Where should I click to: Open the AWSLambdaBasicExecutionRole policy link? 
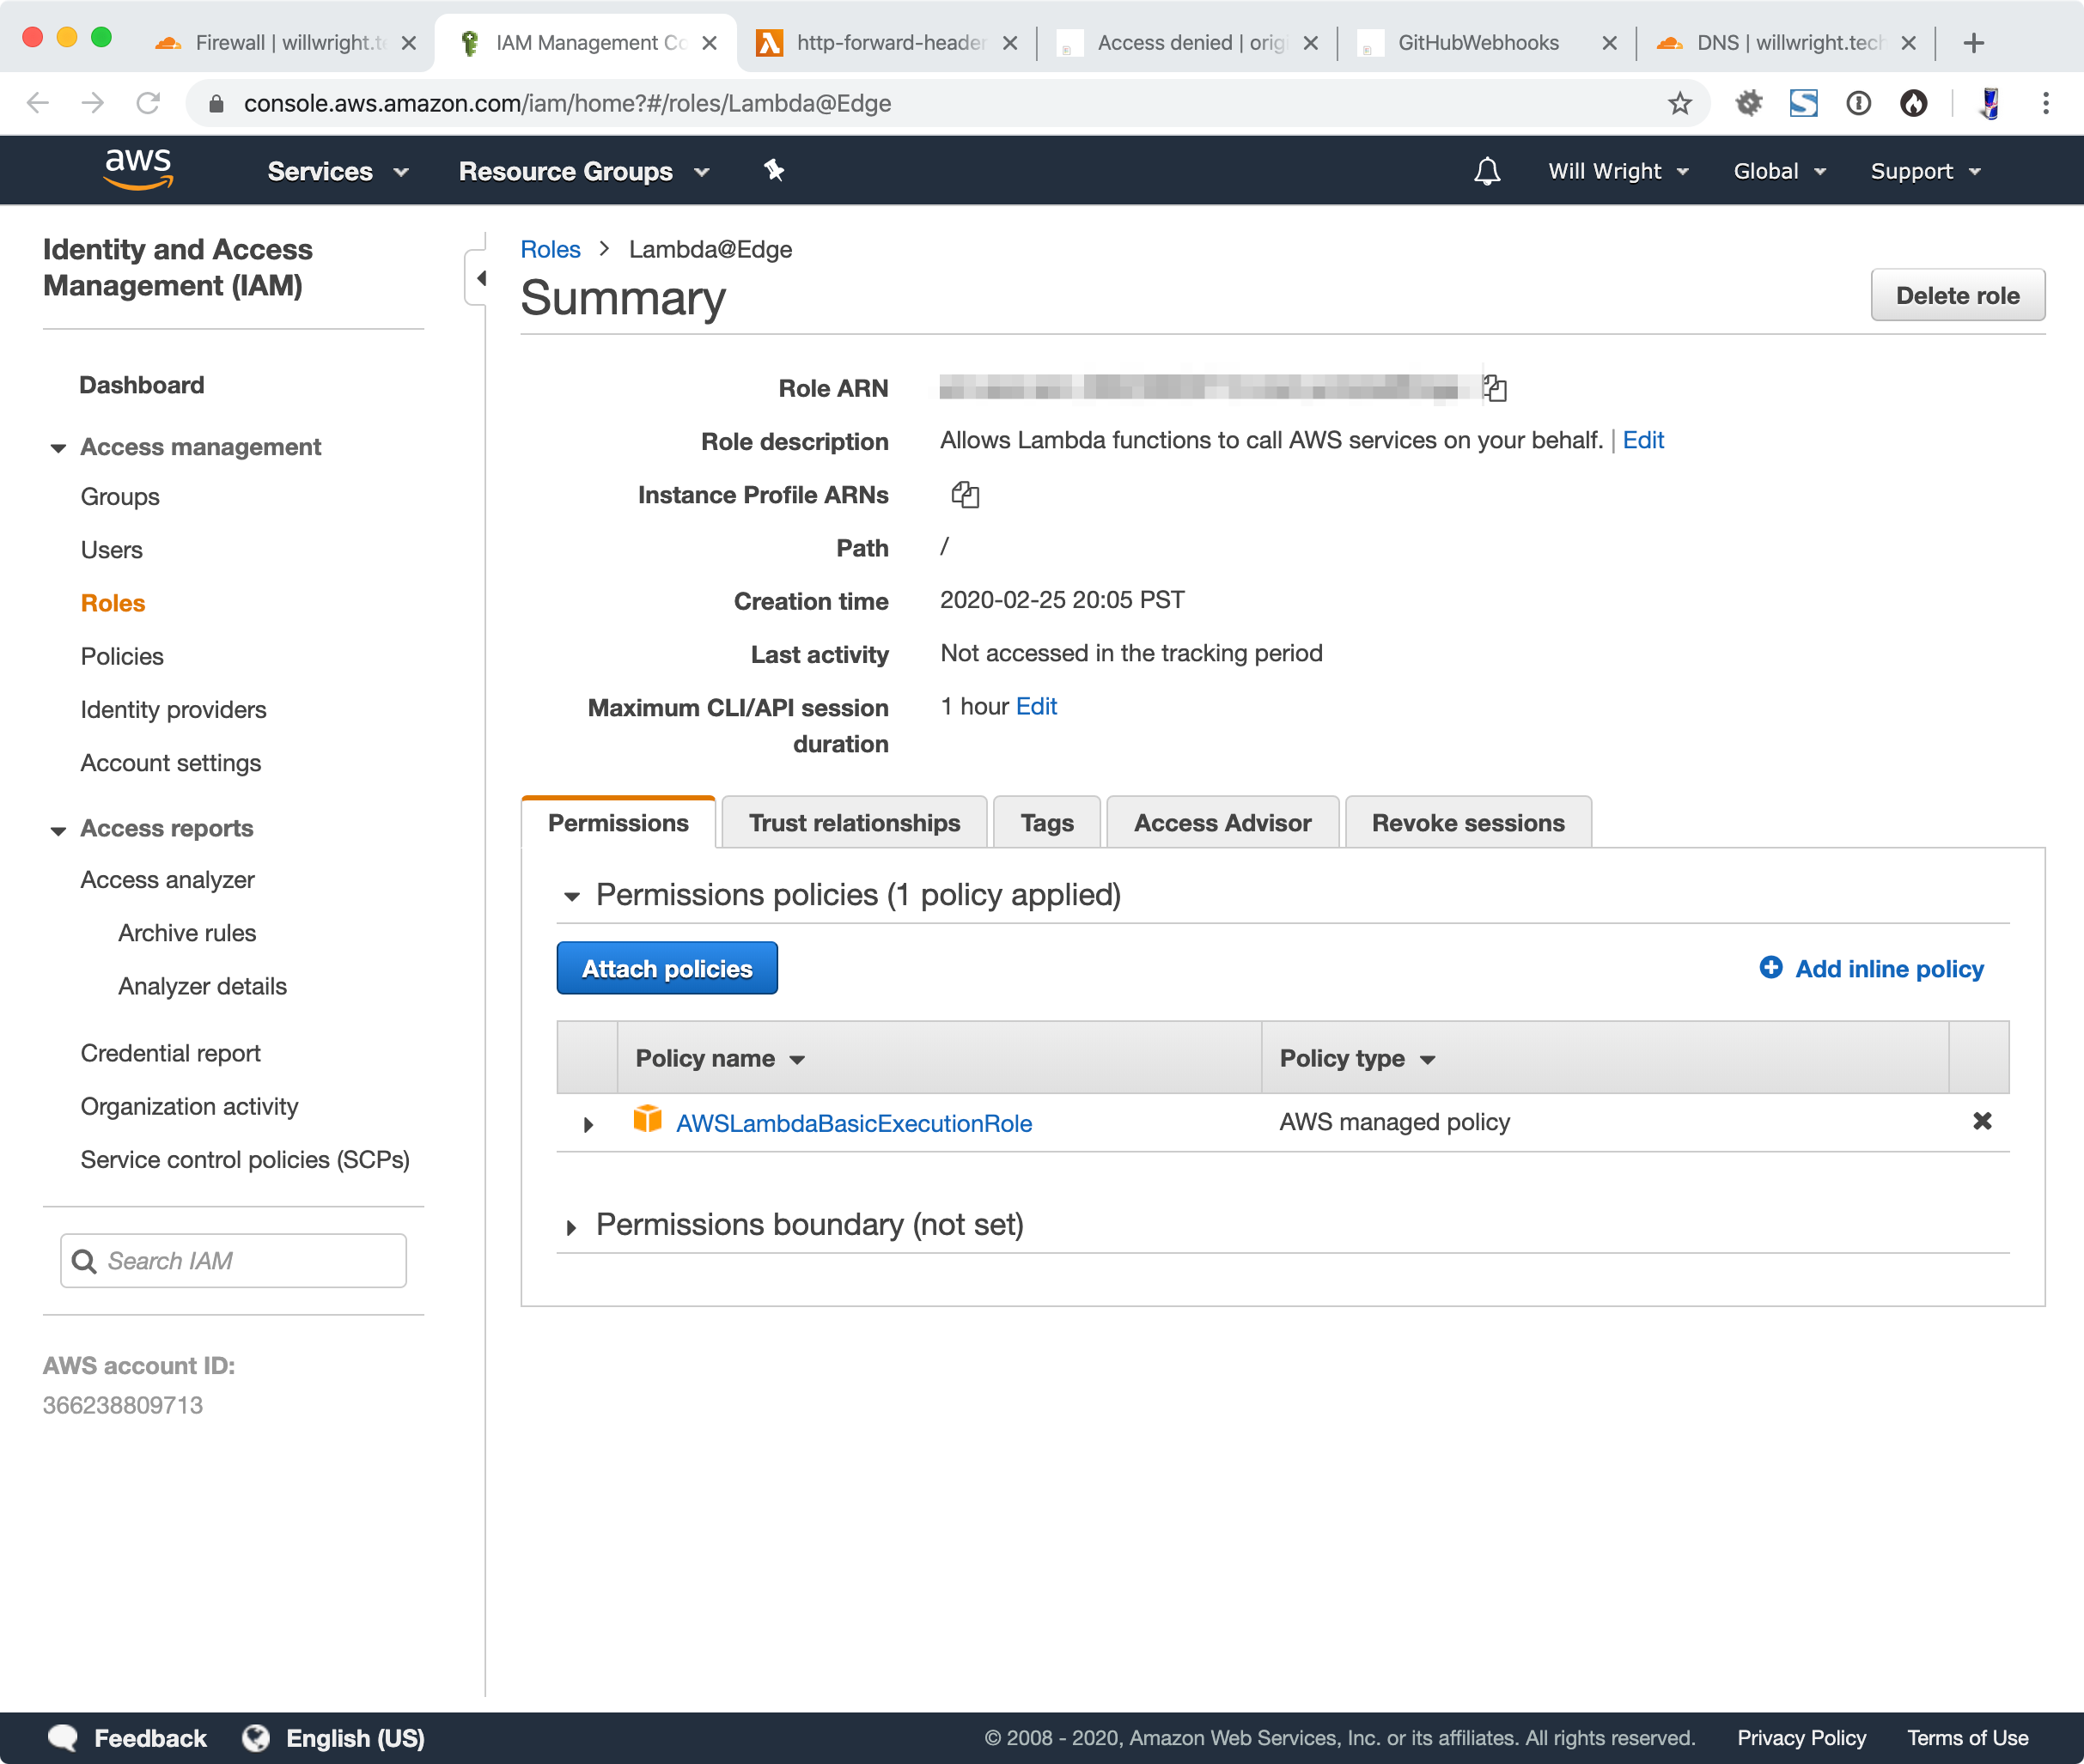[854, 1123]
